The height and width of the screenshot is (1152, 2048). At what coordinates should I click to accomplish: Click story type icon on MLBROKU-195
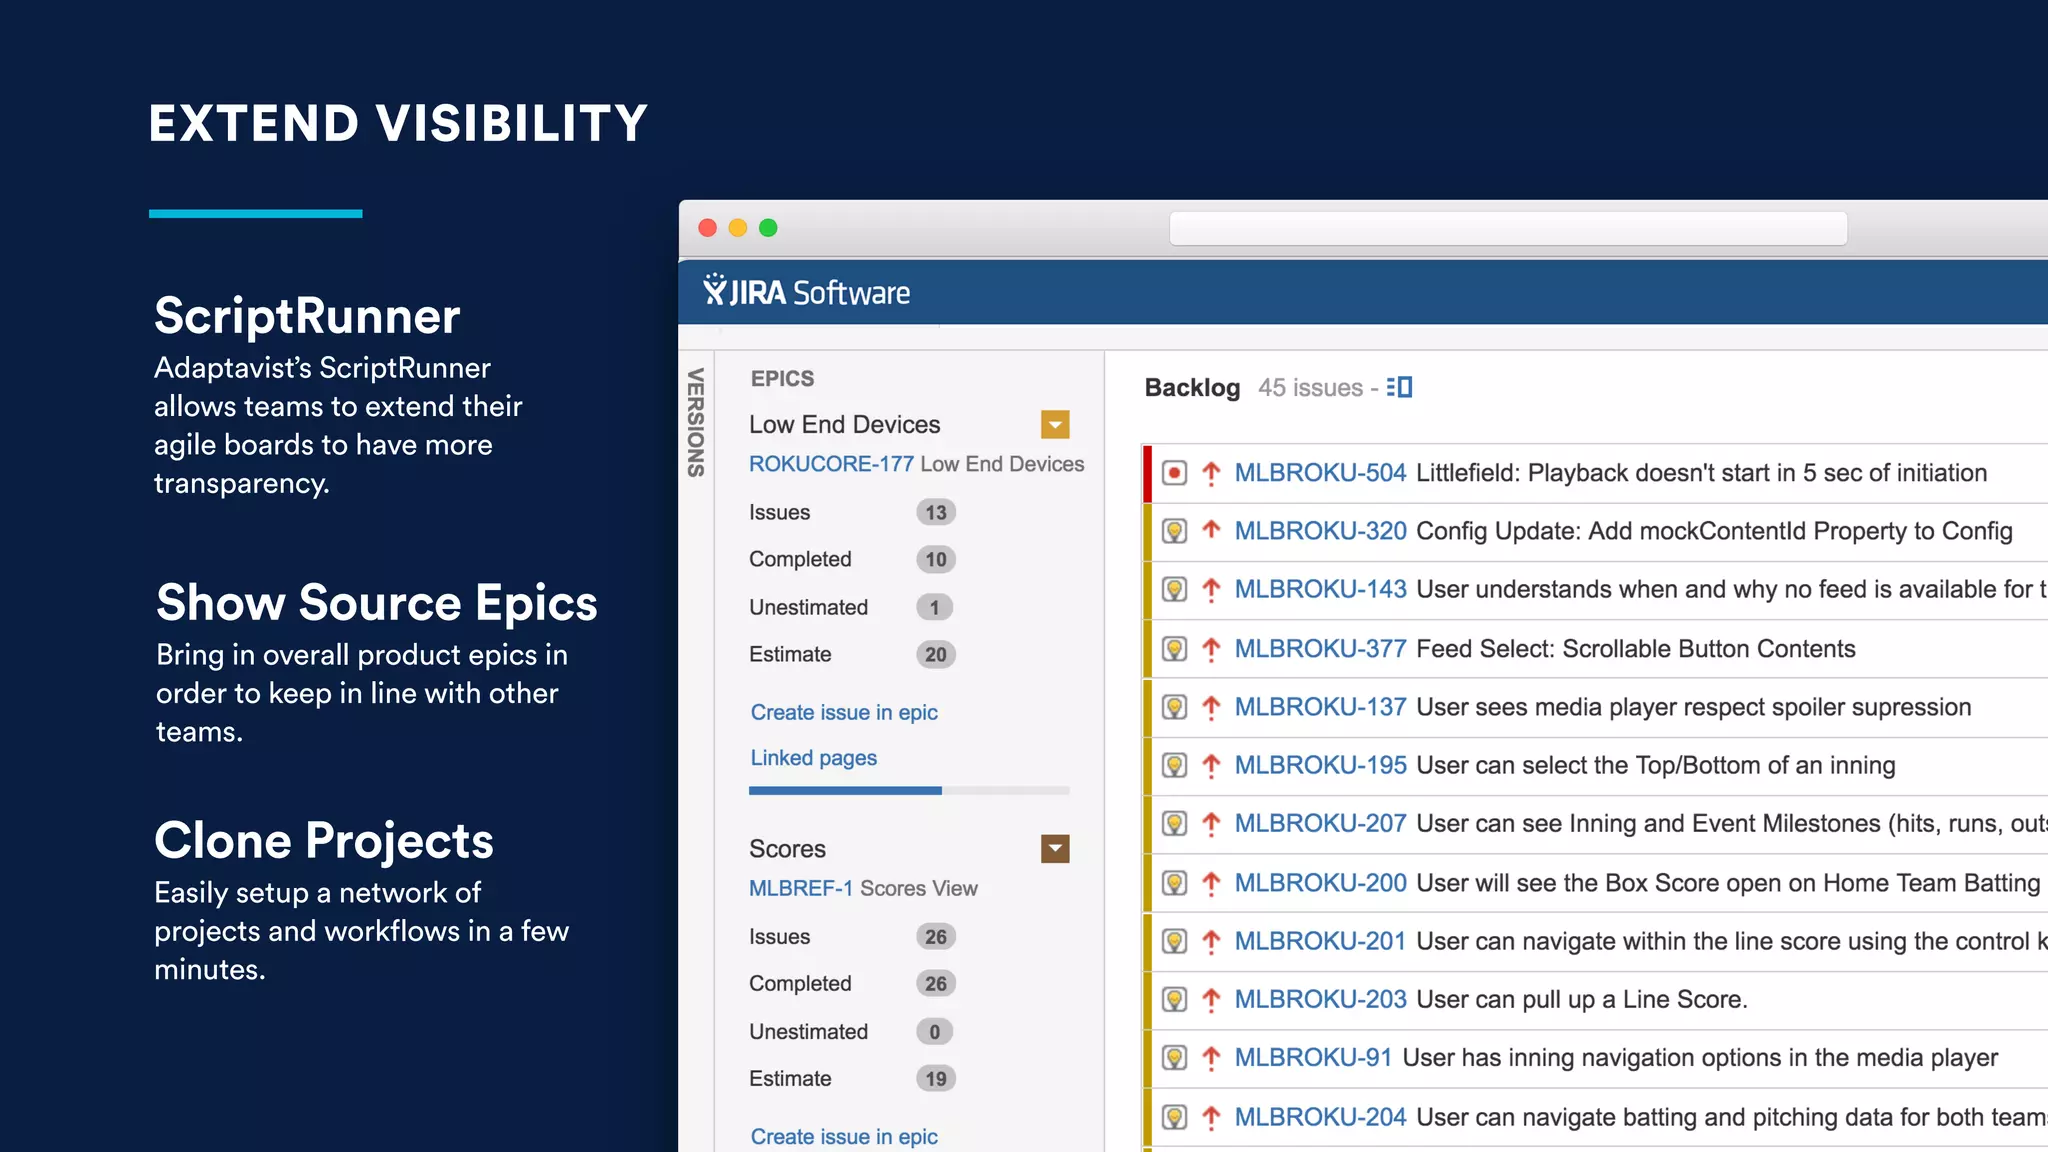1175,765
